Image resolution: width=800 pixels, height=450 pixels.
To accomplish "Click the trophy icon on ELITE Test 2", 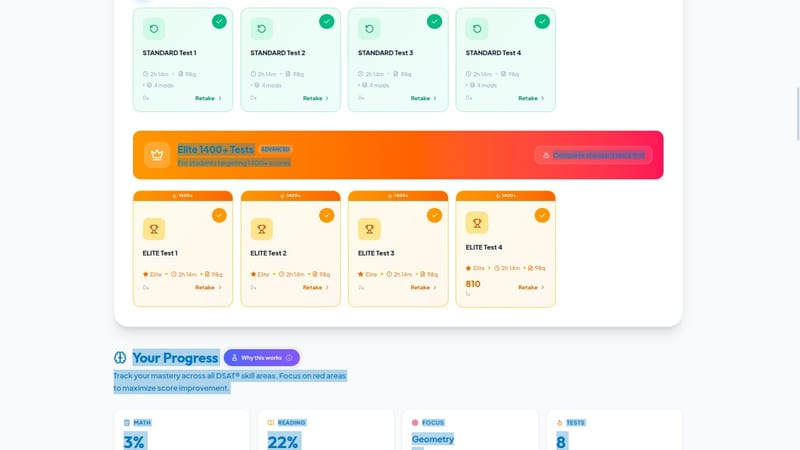I will coord(262,229).
